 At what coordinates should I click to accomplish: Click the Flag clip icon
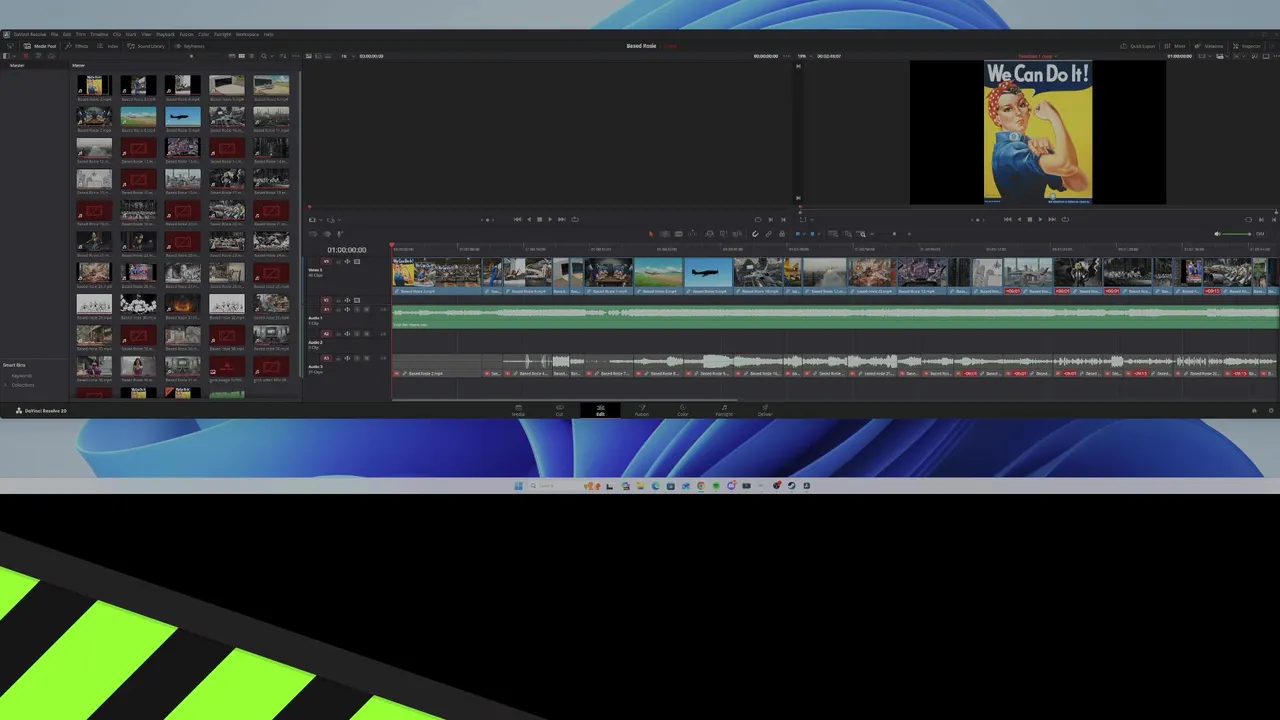pos(797,234)
